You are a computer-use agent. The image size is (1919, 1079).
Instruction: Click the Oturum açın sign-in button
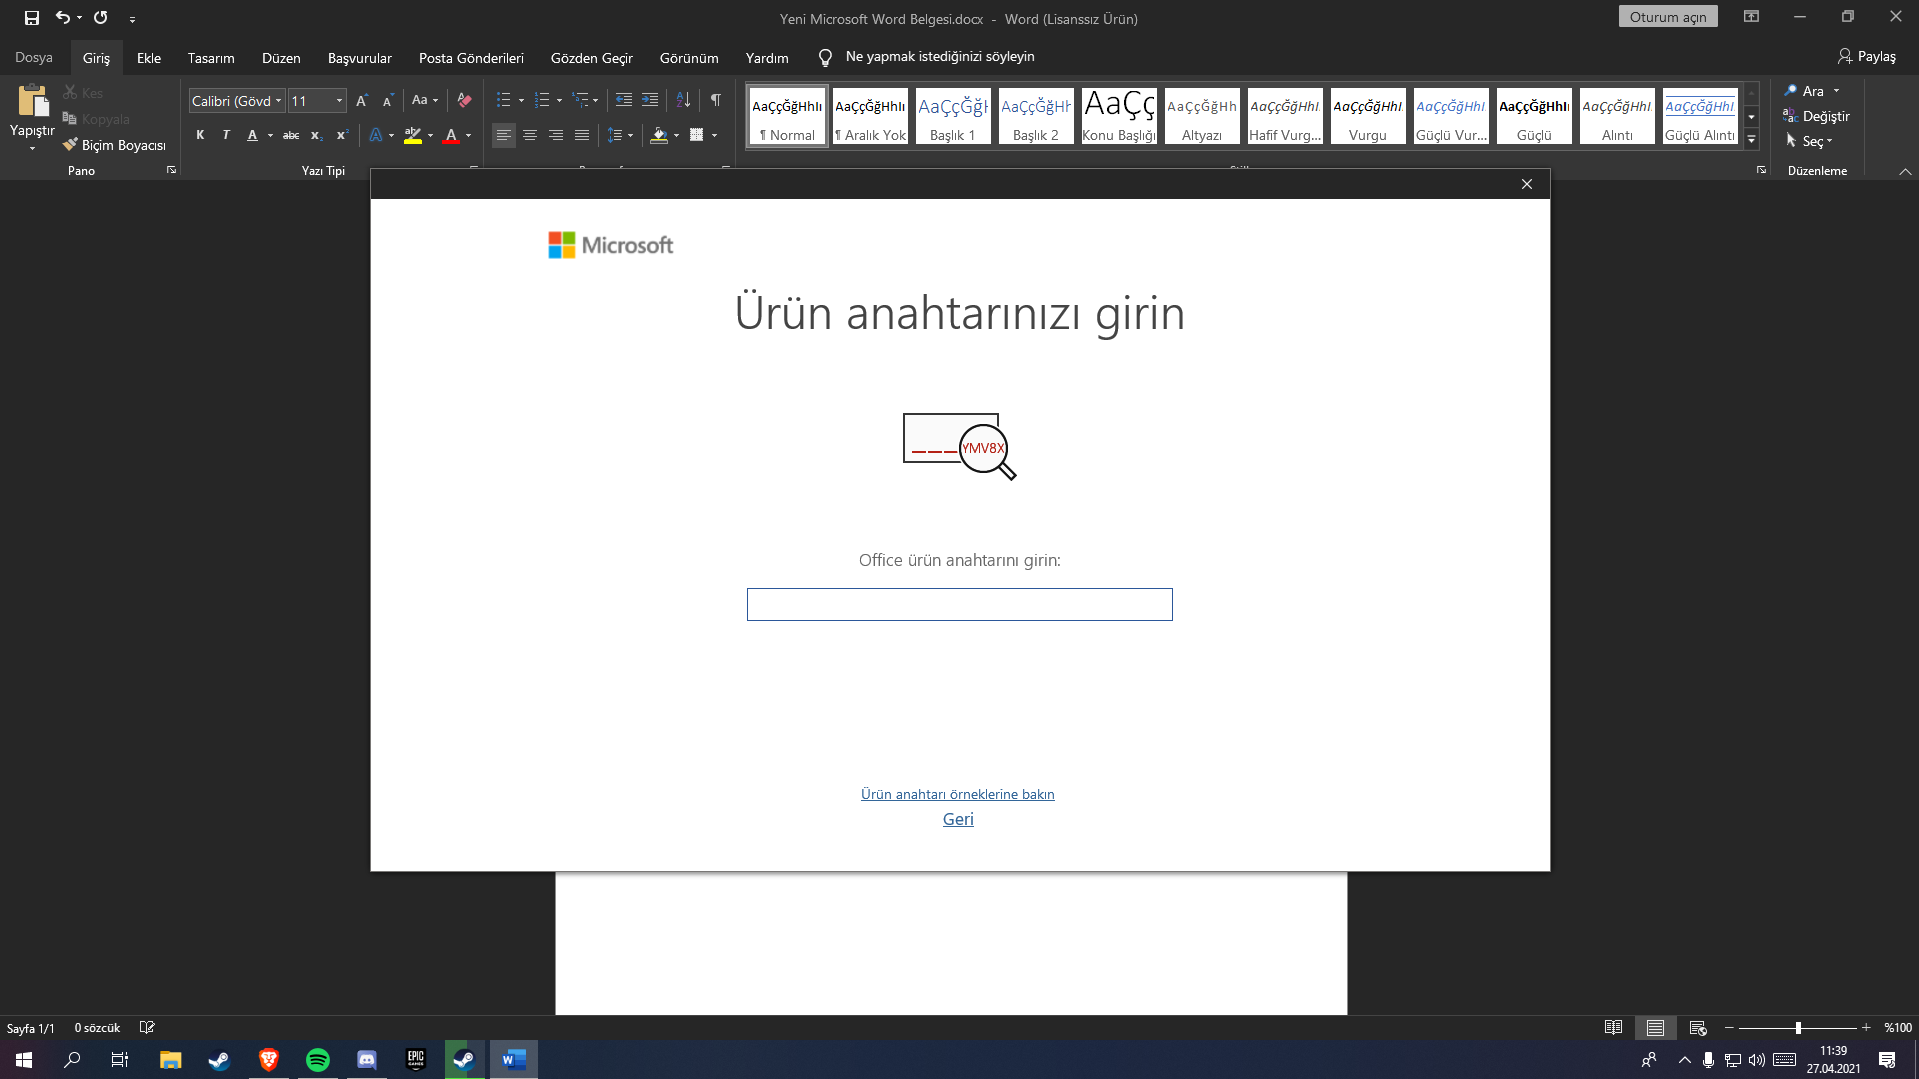click(1668, 17)
